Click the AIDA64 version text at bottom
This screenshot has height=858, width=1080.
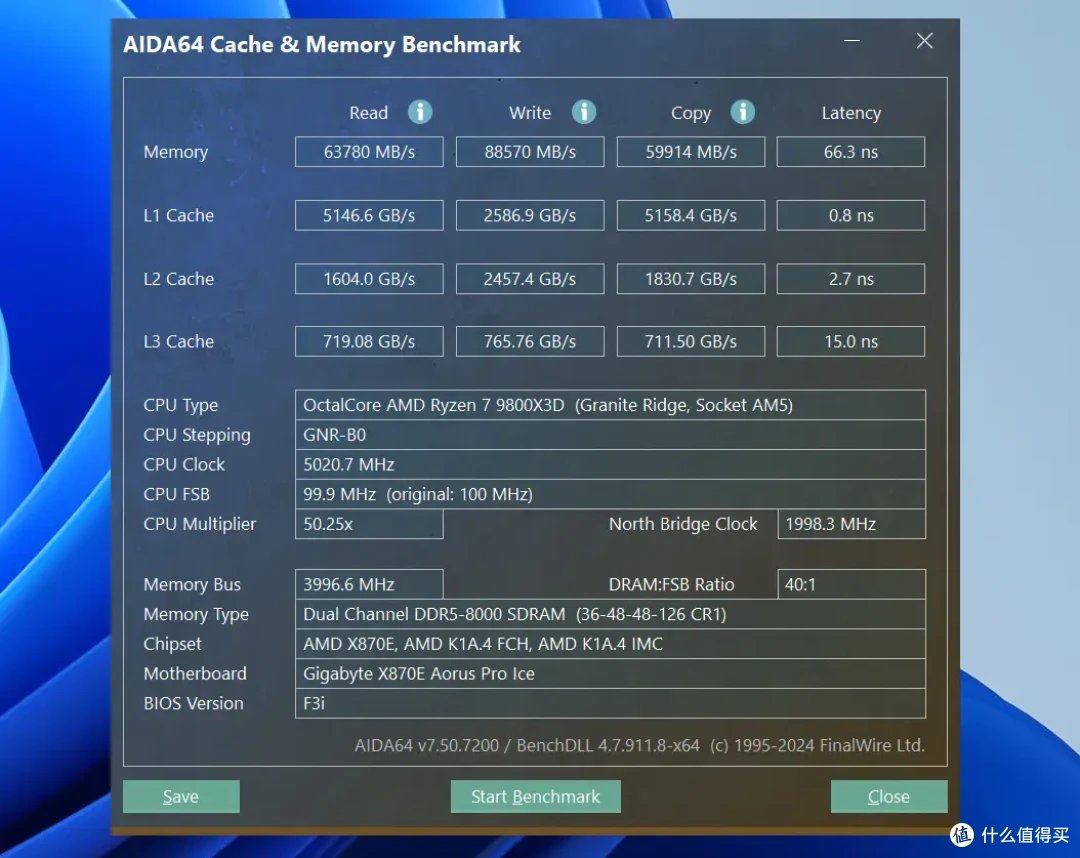pyautogui.click(x=639, y=745)
